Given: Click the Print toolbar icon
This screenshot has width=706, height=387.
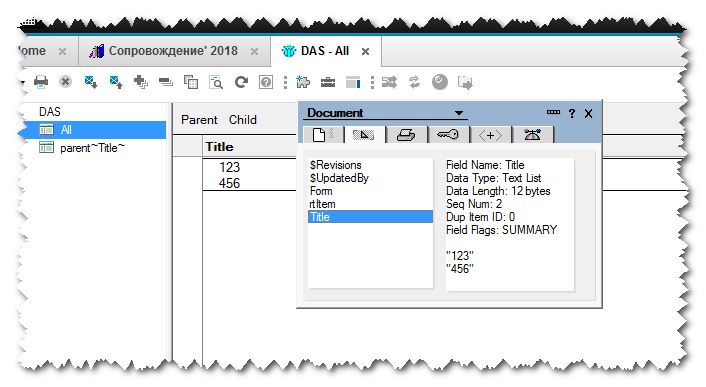Looking at the screenshot, I should point(41,82).
